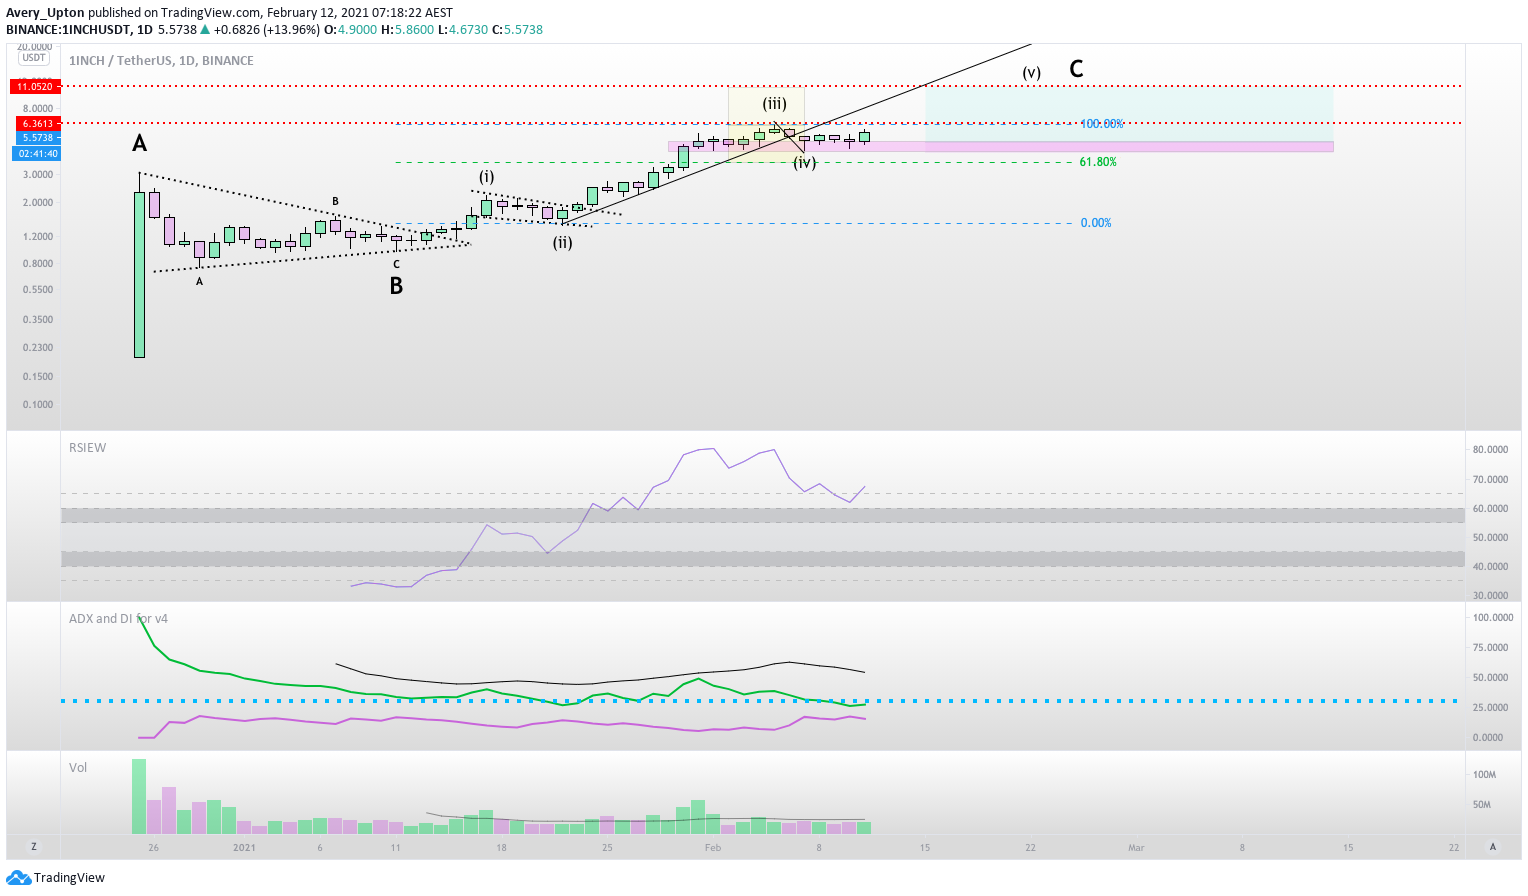This screenshot has width=1528, height=896.
Task: Click the red 11.0520 price label
Action: click(36, 87)
